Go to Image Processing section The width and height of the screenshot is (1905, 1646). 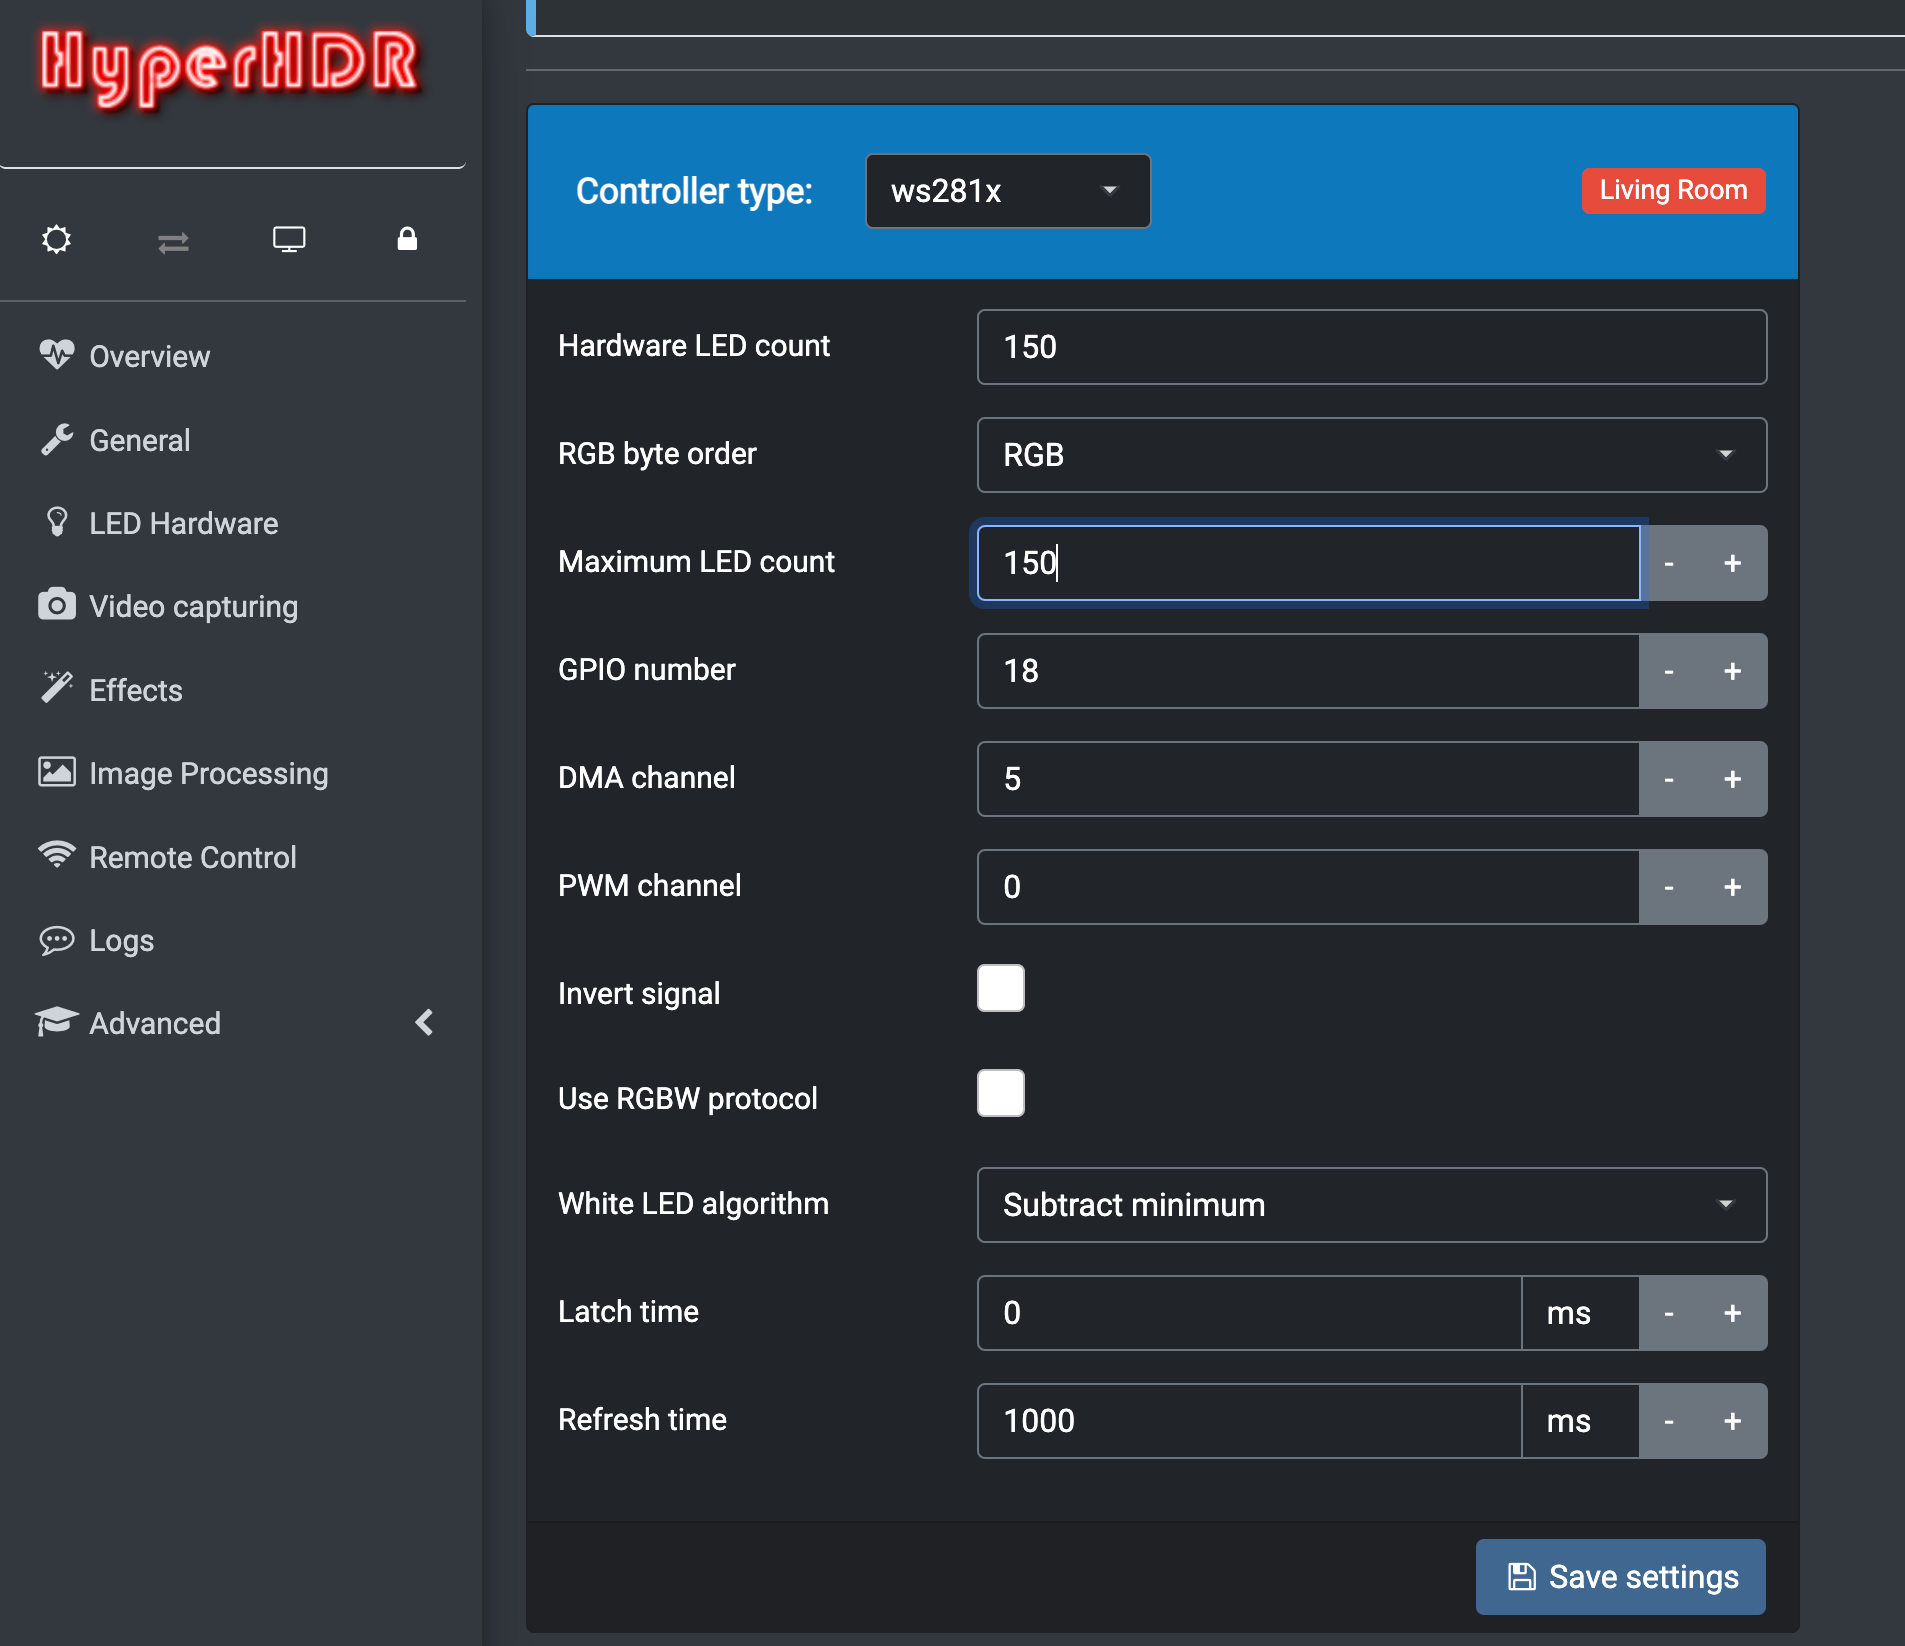click(x=208, y=773)
